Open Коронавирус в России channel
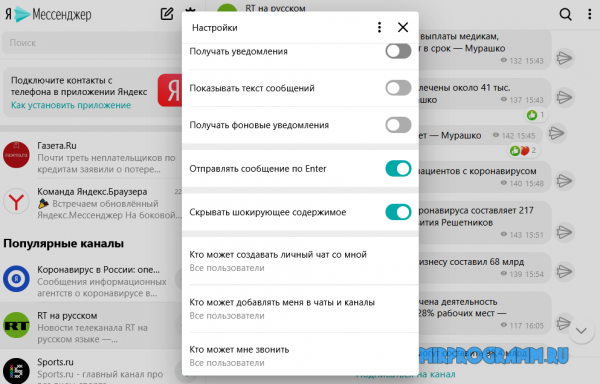 (x=92, y=281)
